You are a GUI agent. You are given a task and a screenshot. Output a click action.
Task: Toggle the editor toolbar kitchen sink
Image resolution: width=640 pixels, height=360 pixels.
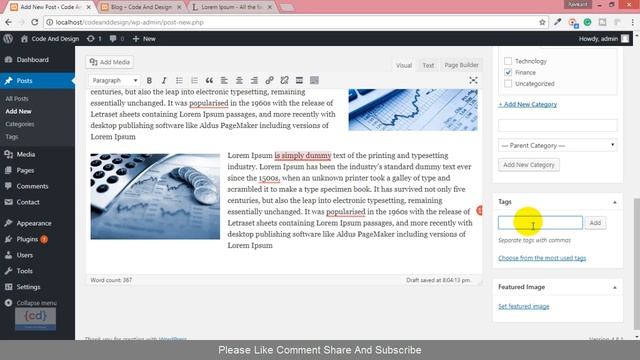tap(314, 80)
